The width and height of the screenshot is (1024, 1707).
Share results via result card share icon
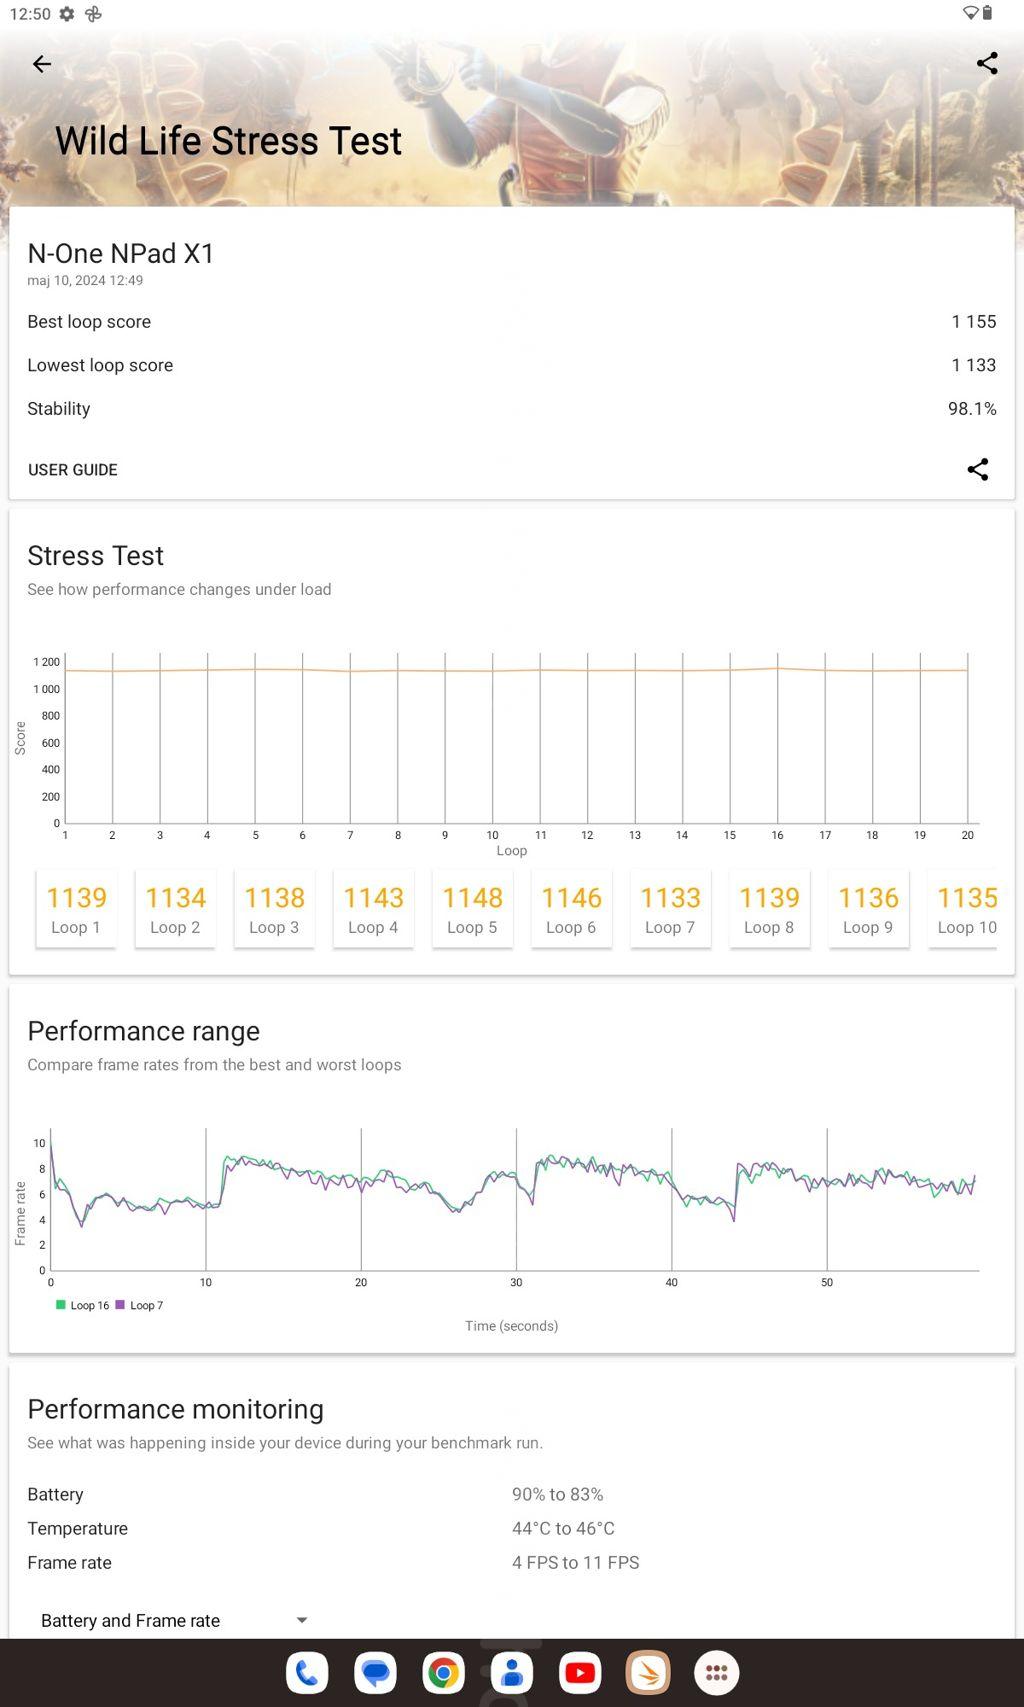click(977, 470)
